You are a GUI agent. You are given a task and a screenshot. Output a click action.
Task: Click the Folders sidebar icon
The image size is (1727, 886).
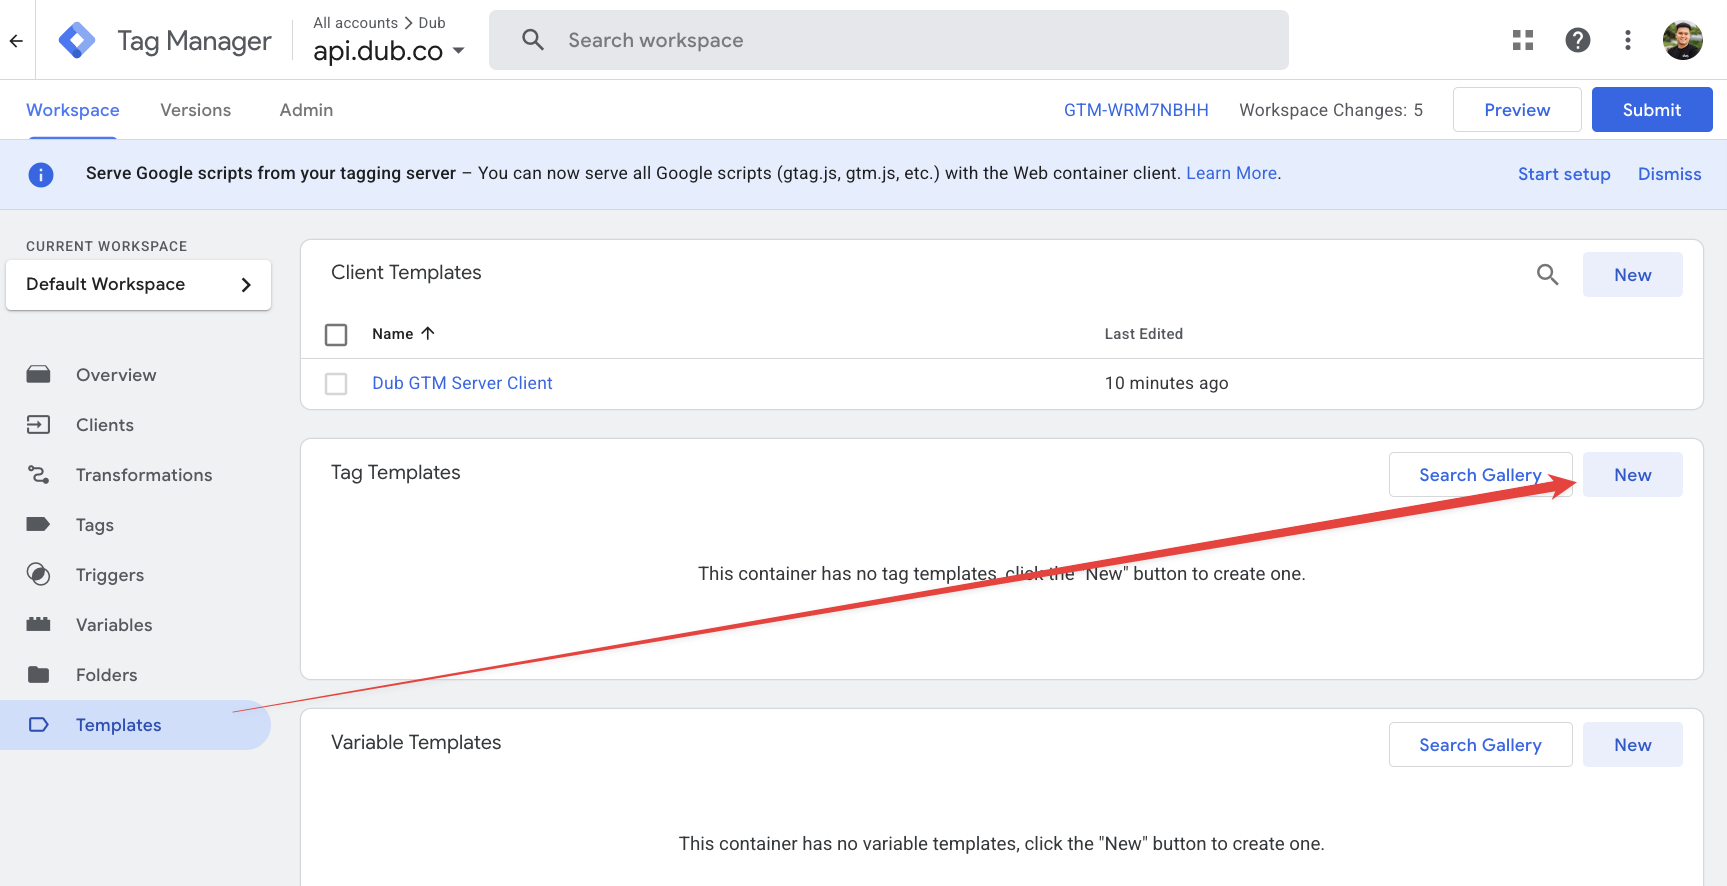(x=39, y=675)
